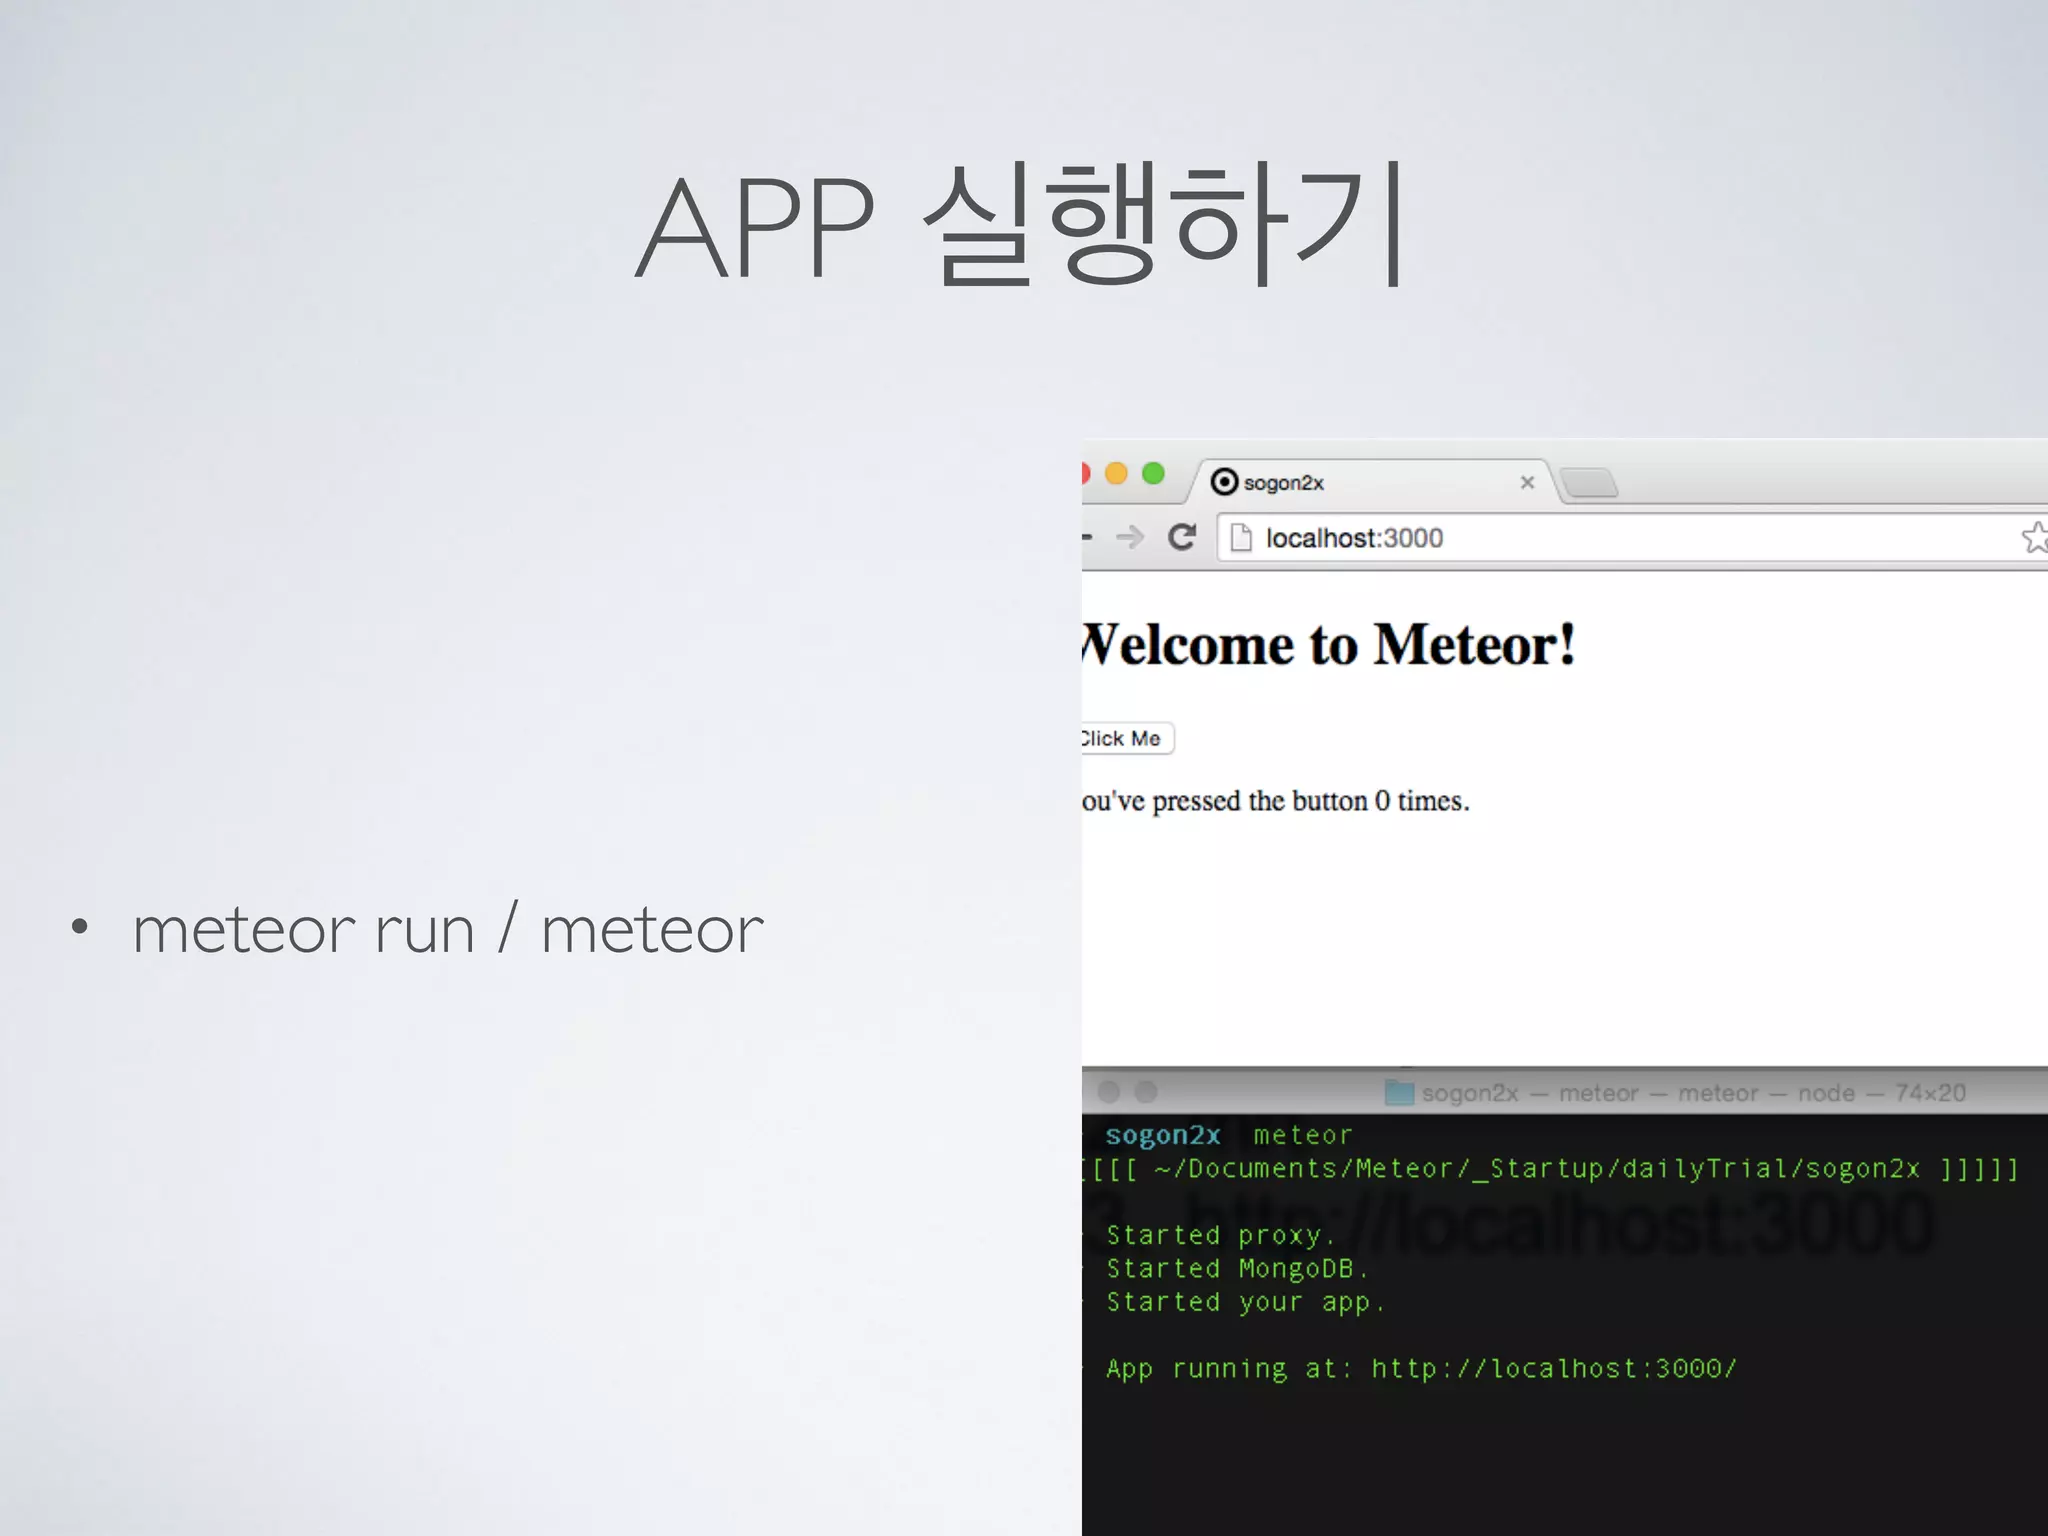This screenshot has width=2048, height=1536.
Task: Click the Started MongoDB. line
Action: [1237, 1268]
